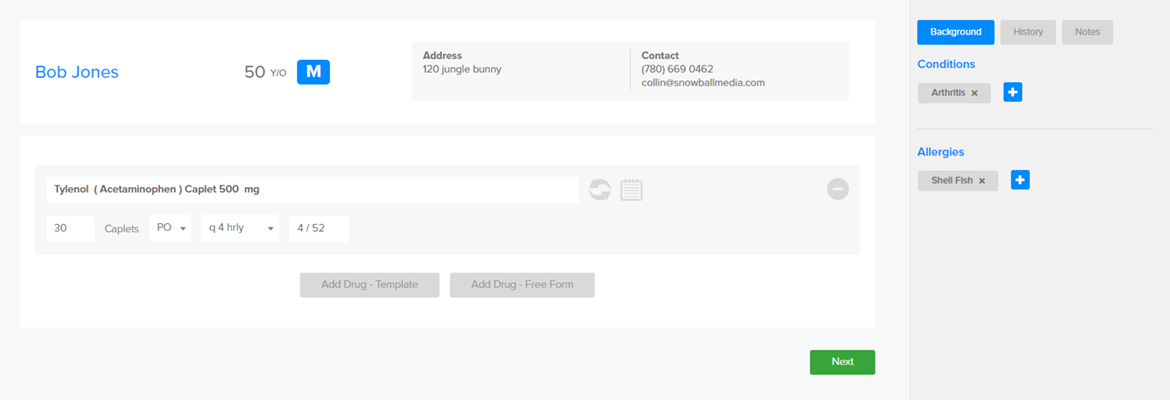Click the Tylenol drug name field
Viewport: 1170px width, 400px height.
(x=311, y=189)
